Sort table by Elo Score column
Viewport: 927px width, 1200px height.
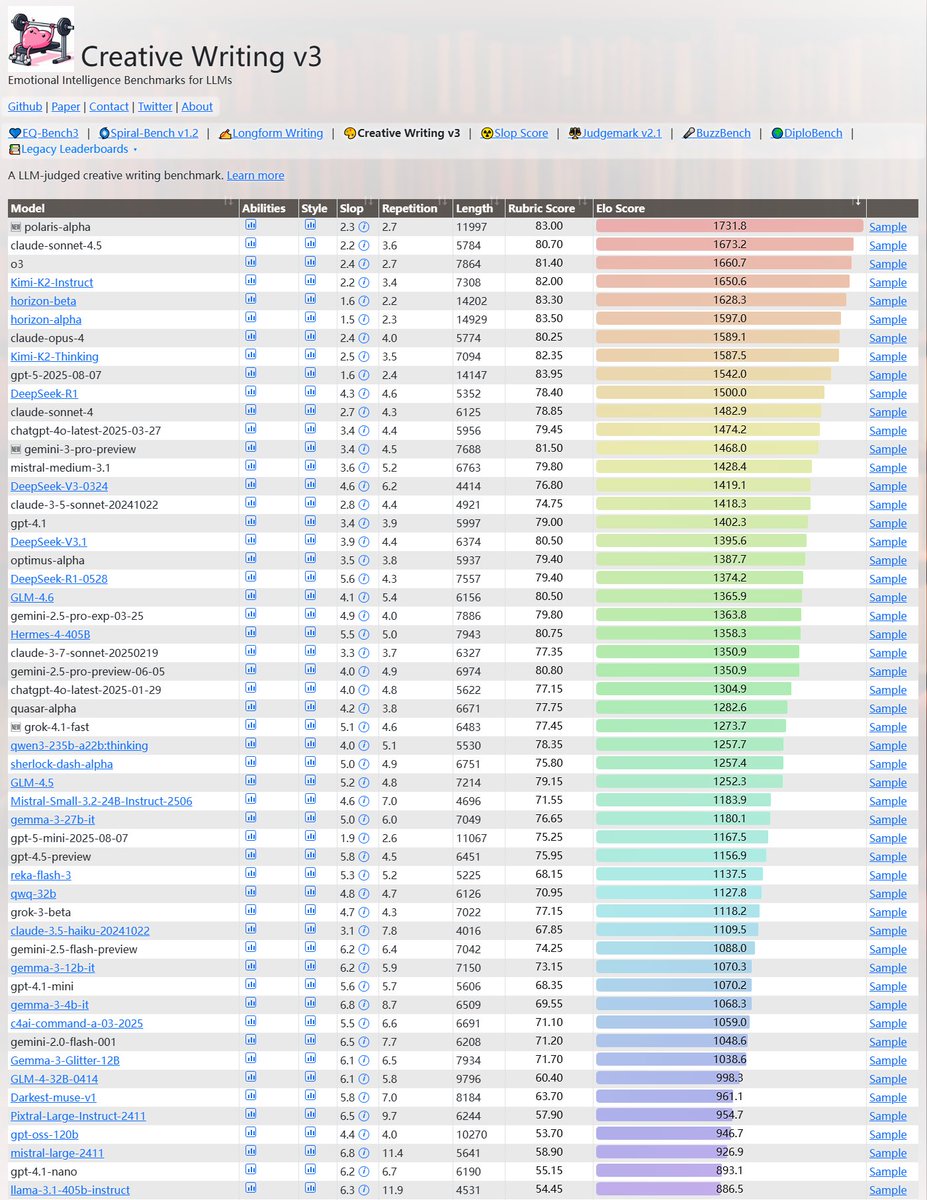tap(729, 208)
